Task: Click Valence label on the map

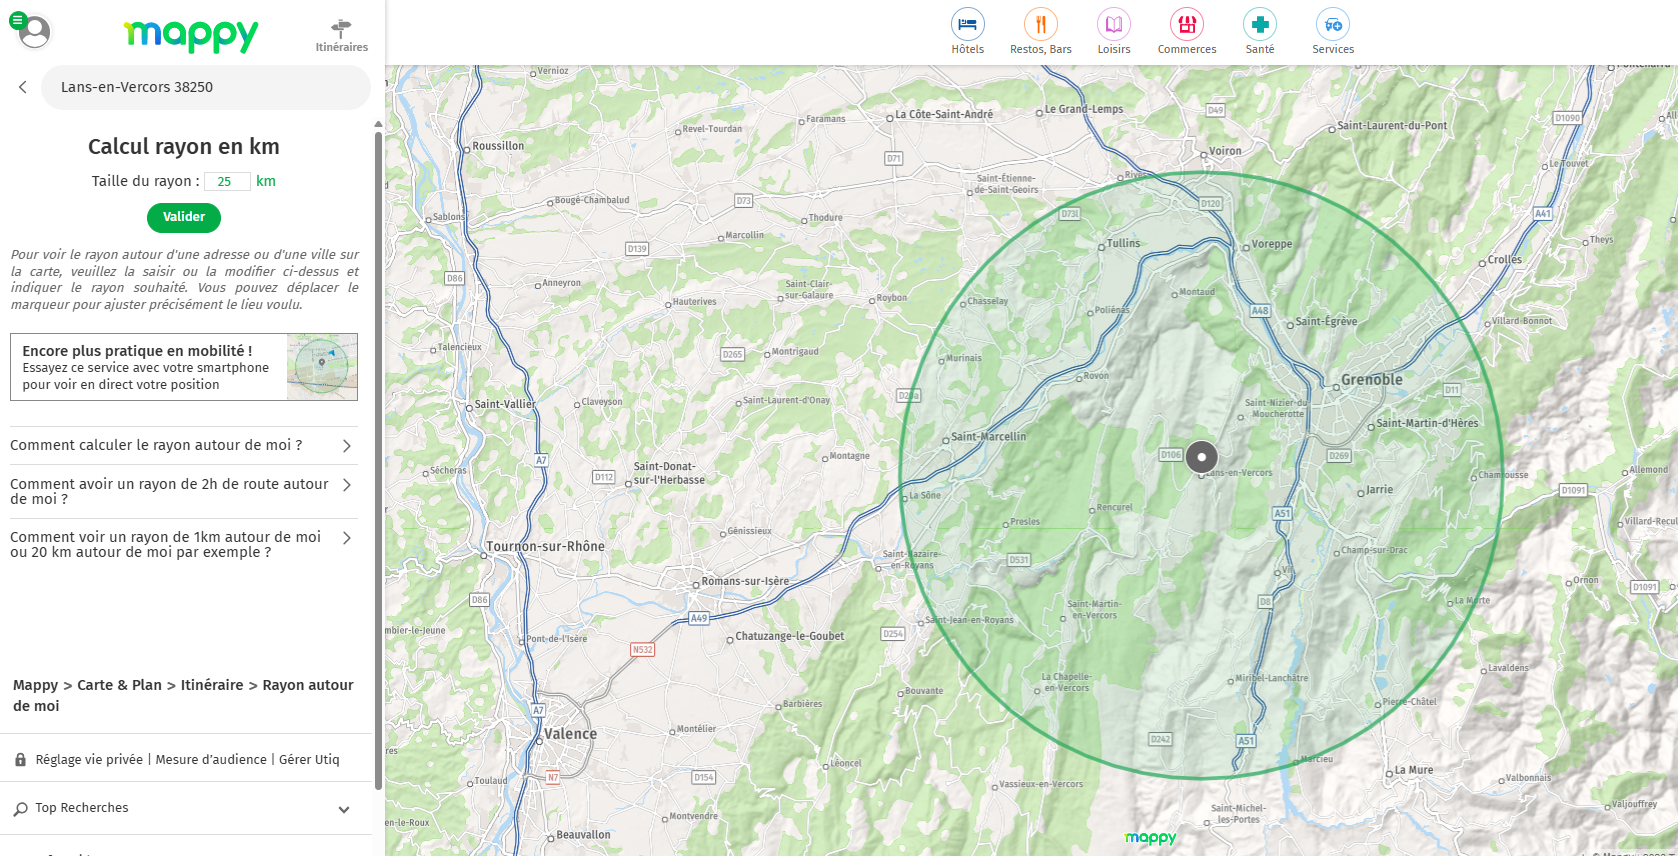Action: click(x=570, y=734)
